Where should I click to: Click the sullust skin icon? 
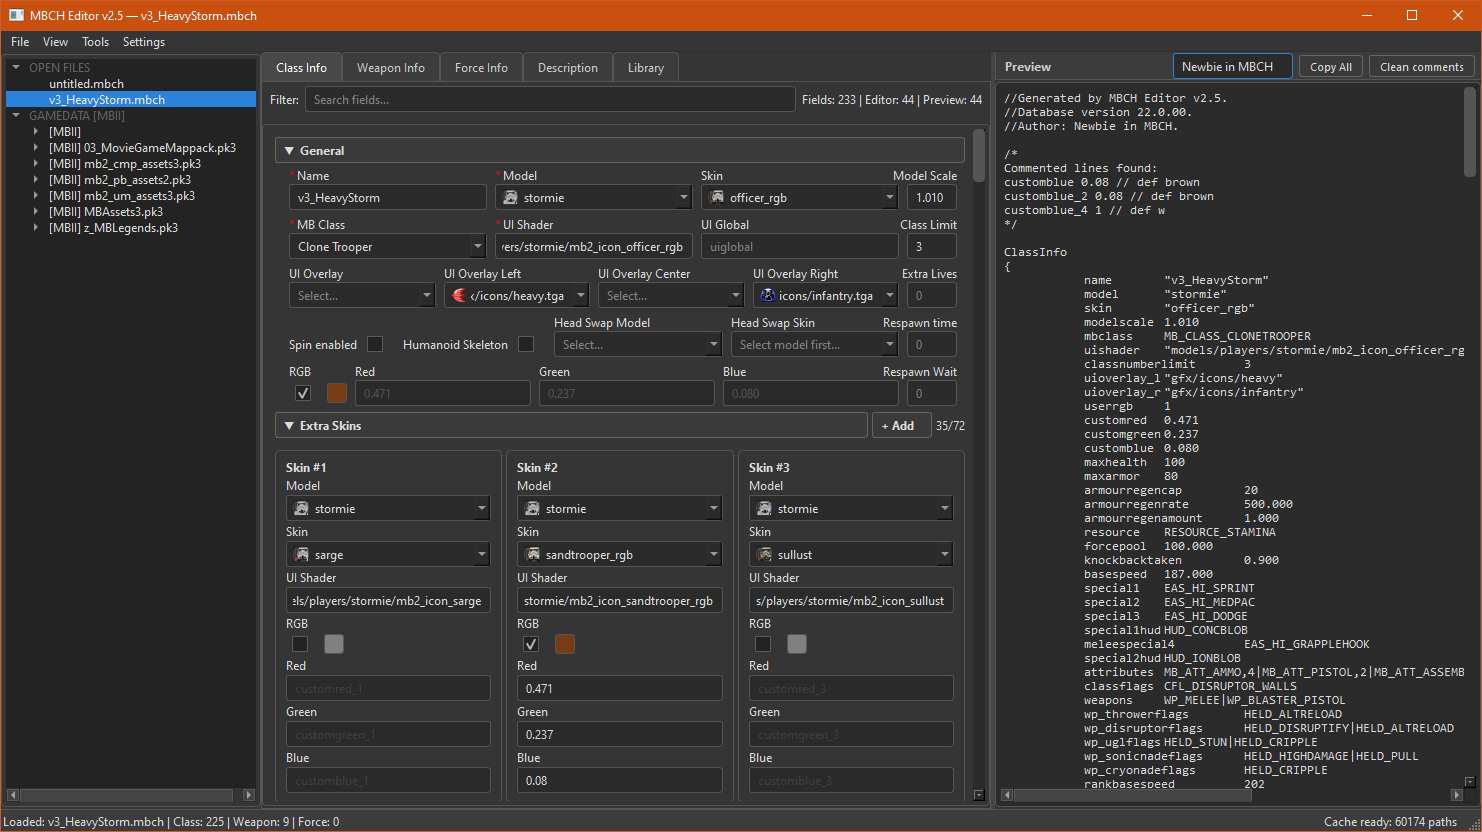click(765, 555)
